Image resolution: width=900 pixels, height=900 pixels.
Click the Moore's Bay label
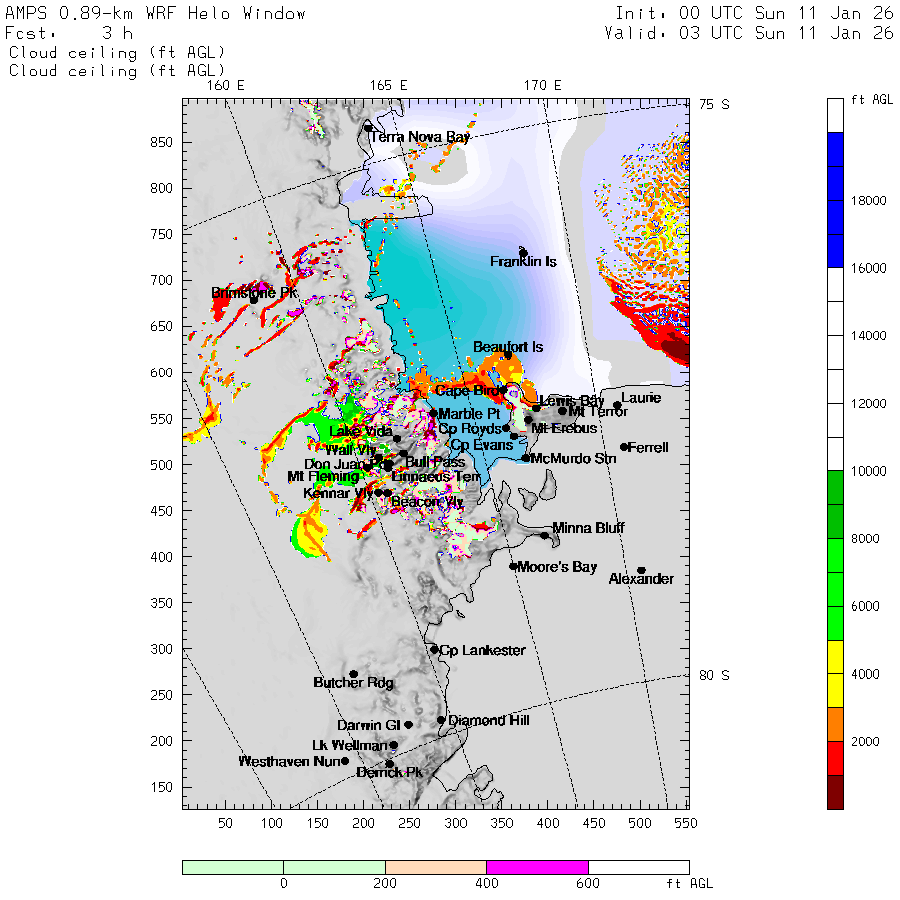[x=557, y=567]
